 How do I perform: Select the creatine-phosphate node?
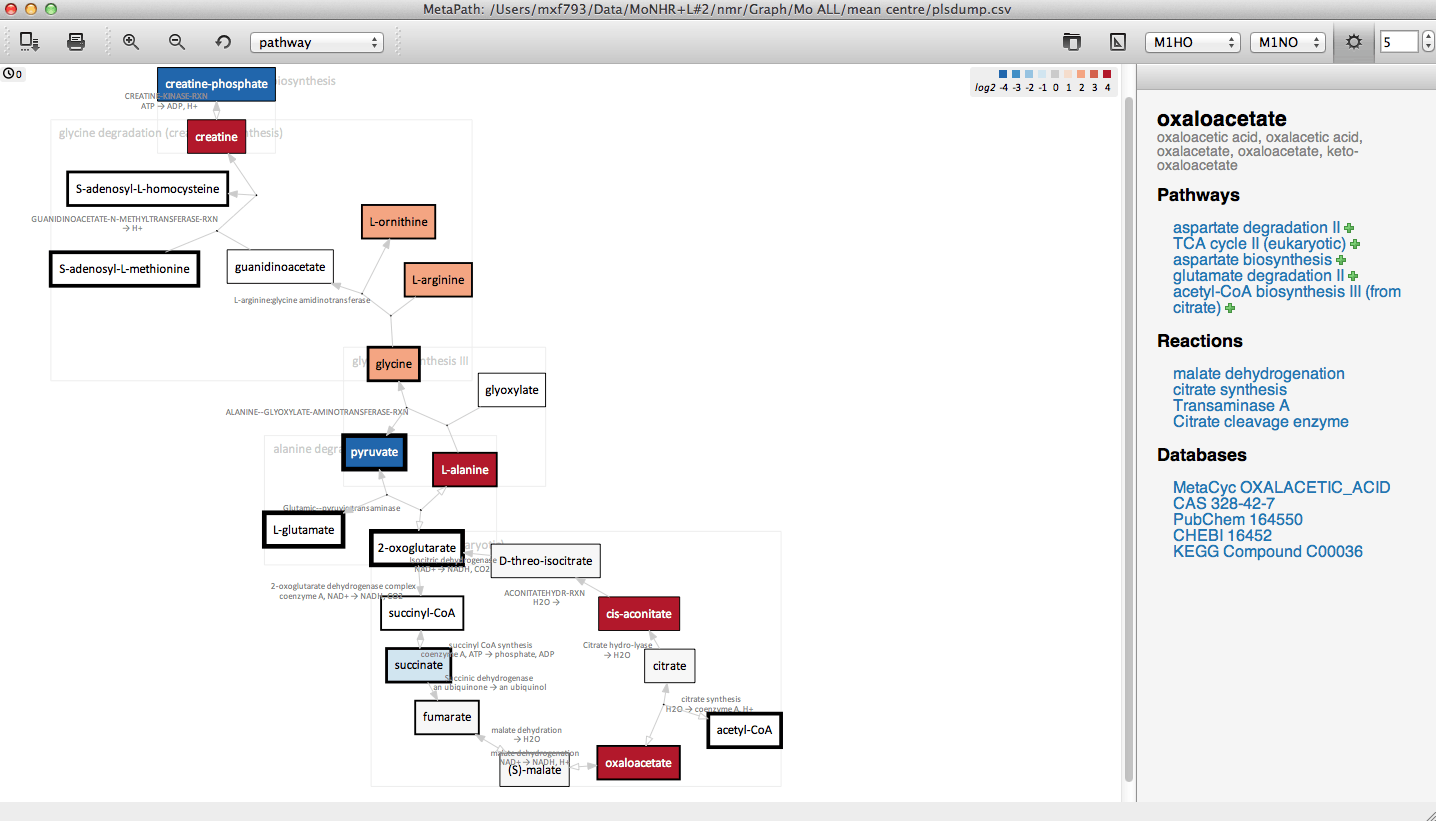click(x=216, y=84)
